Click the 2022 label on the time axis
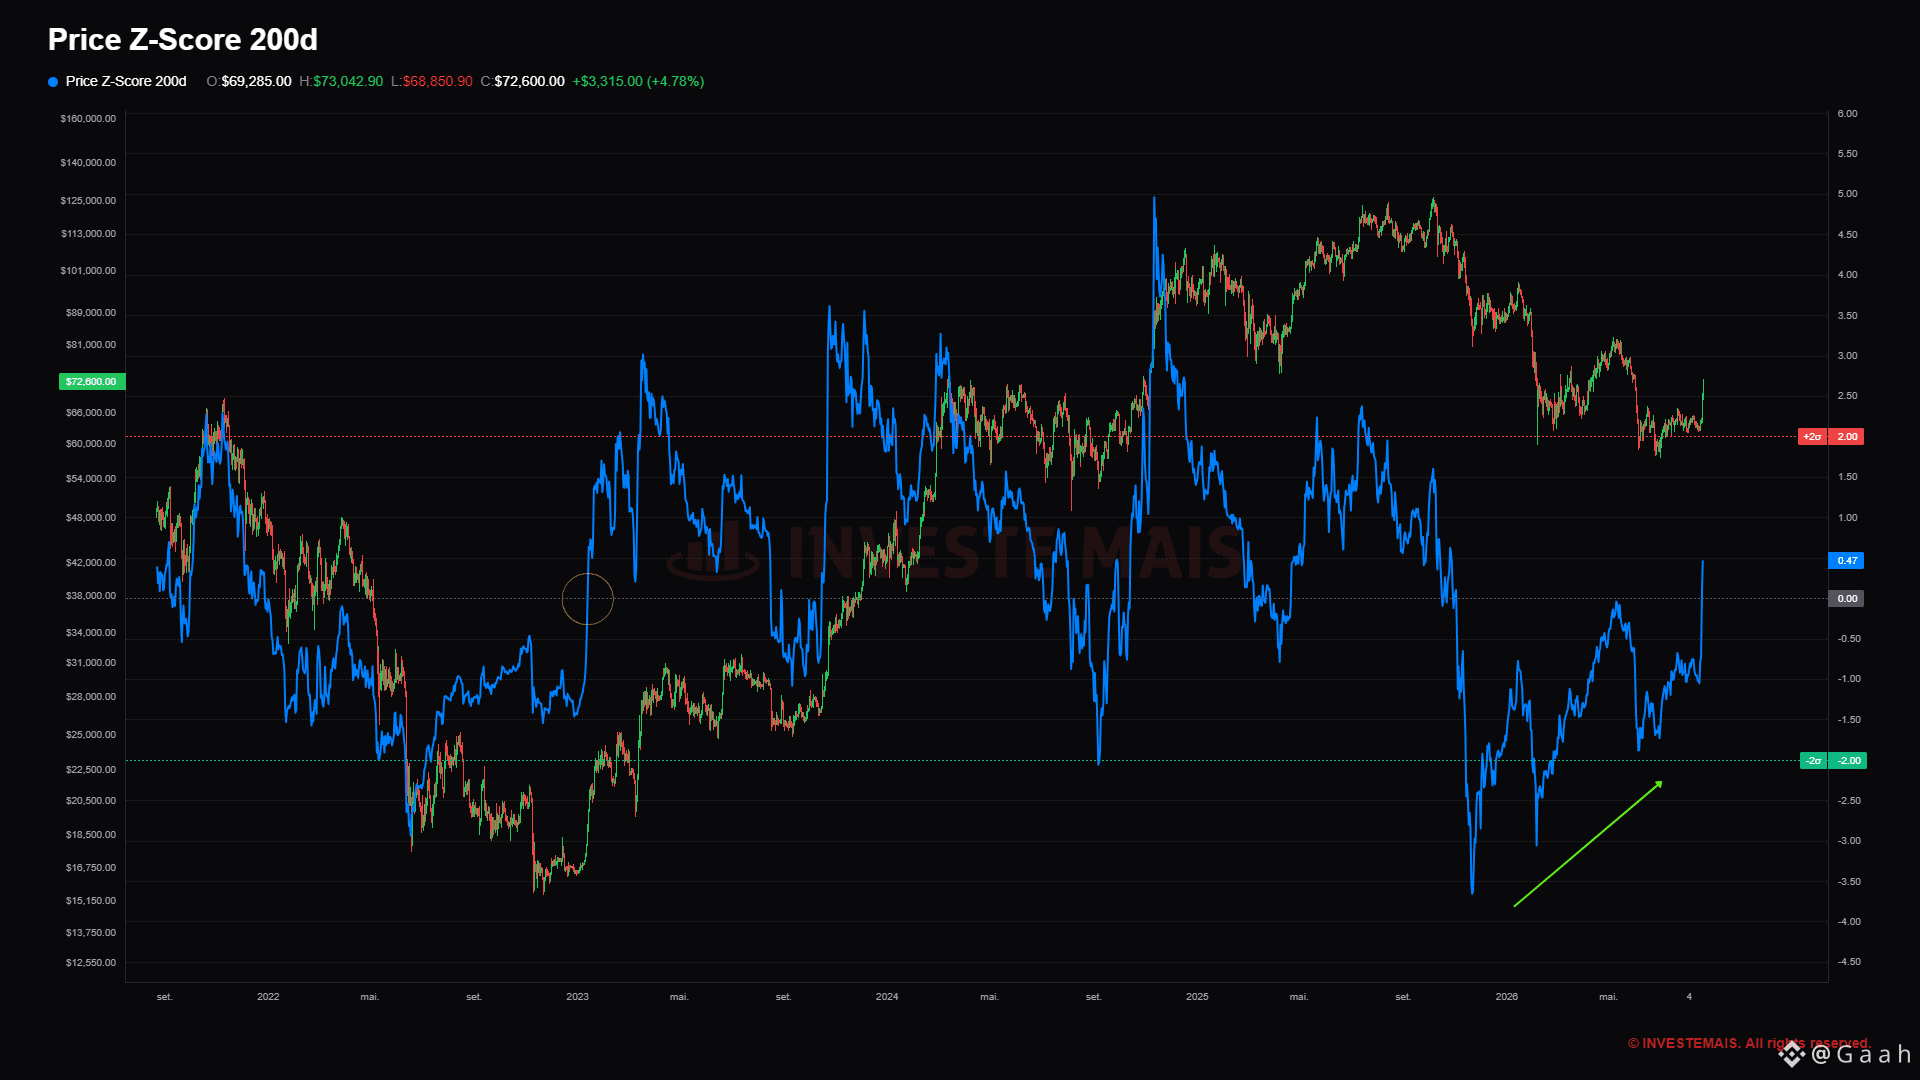Viewport: 1920px width, 1080px height. tap(268, 996)
